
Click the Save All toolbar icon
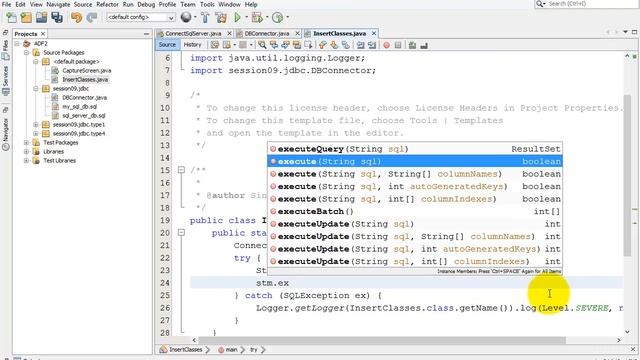point(57,17)
